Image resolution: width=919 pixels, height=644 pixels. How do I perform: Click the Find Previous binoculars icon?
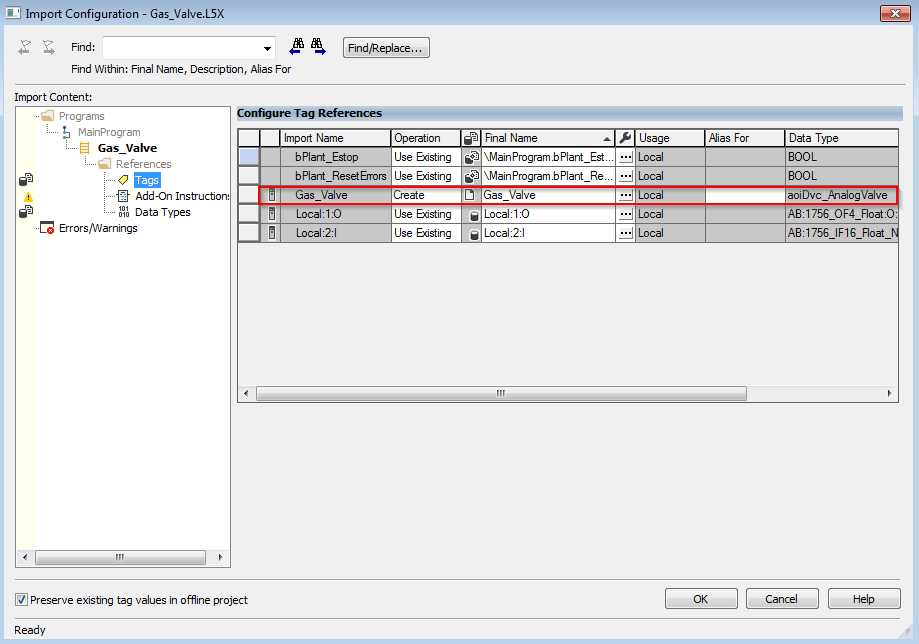298,47
